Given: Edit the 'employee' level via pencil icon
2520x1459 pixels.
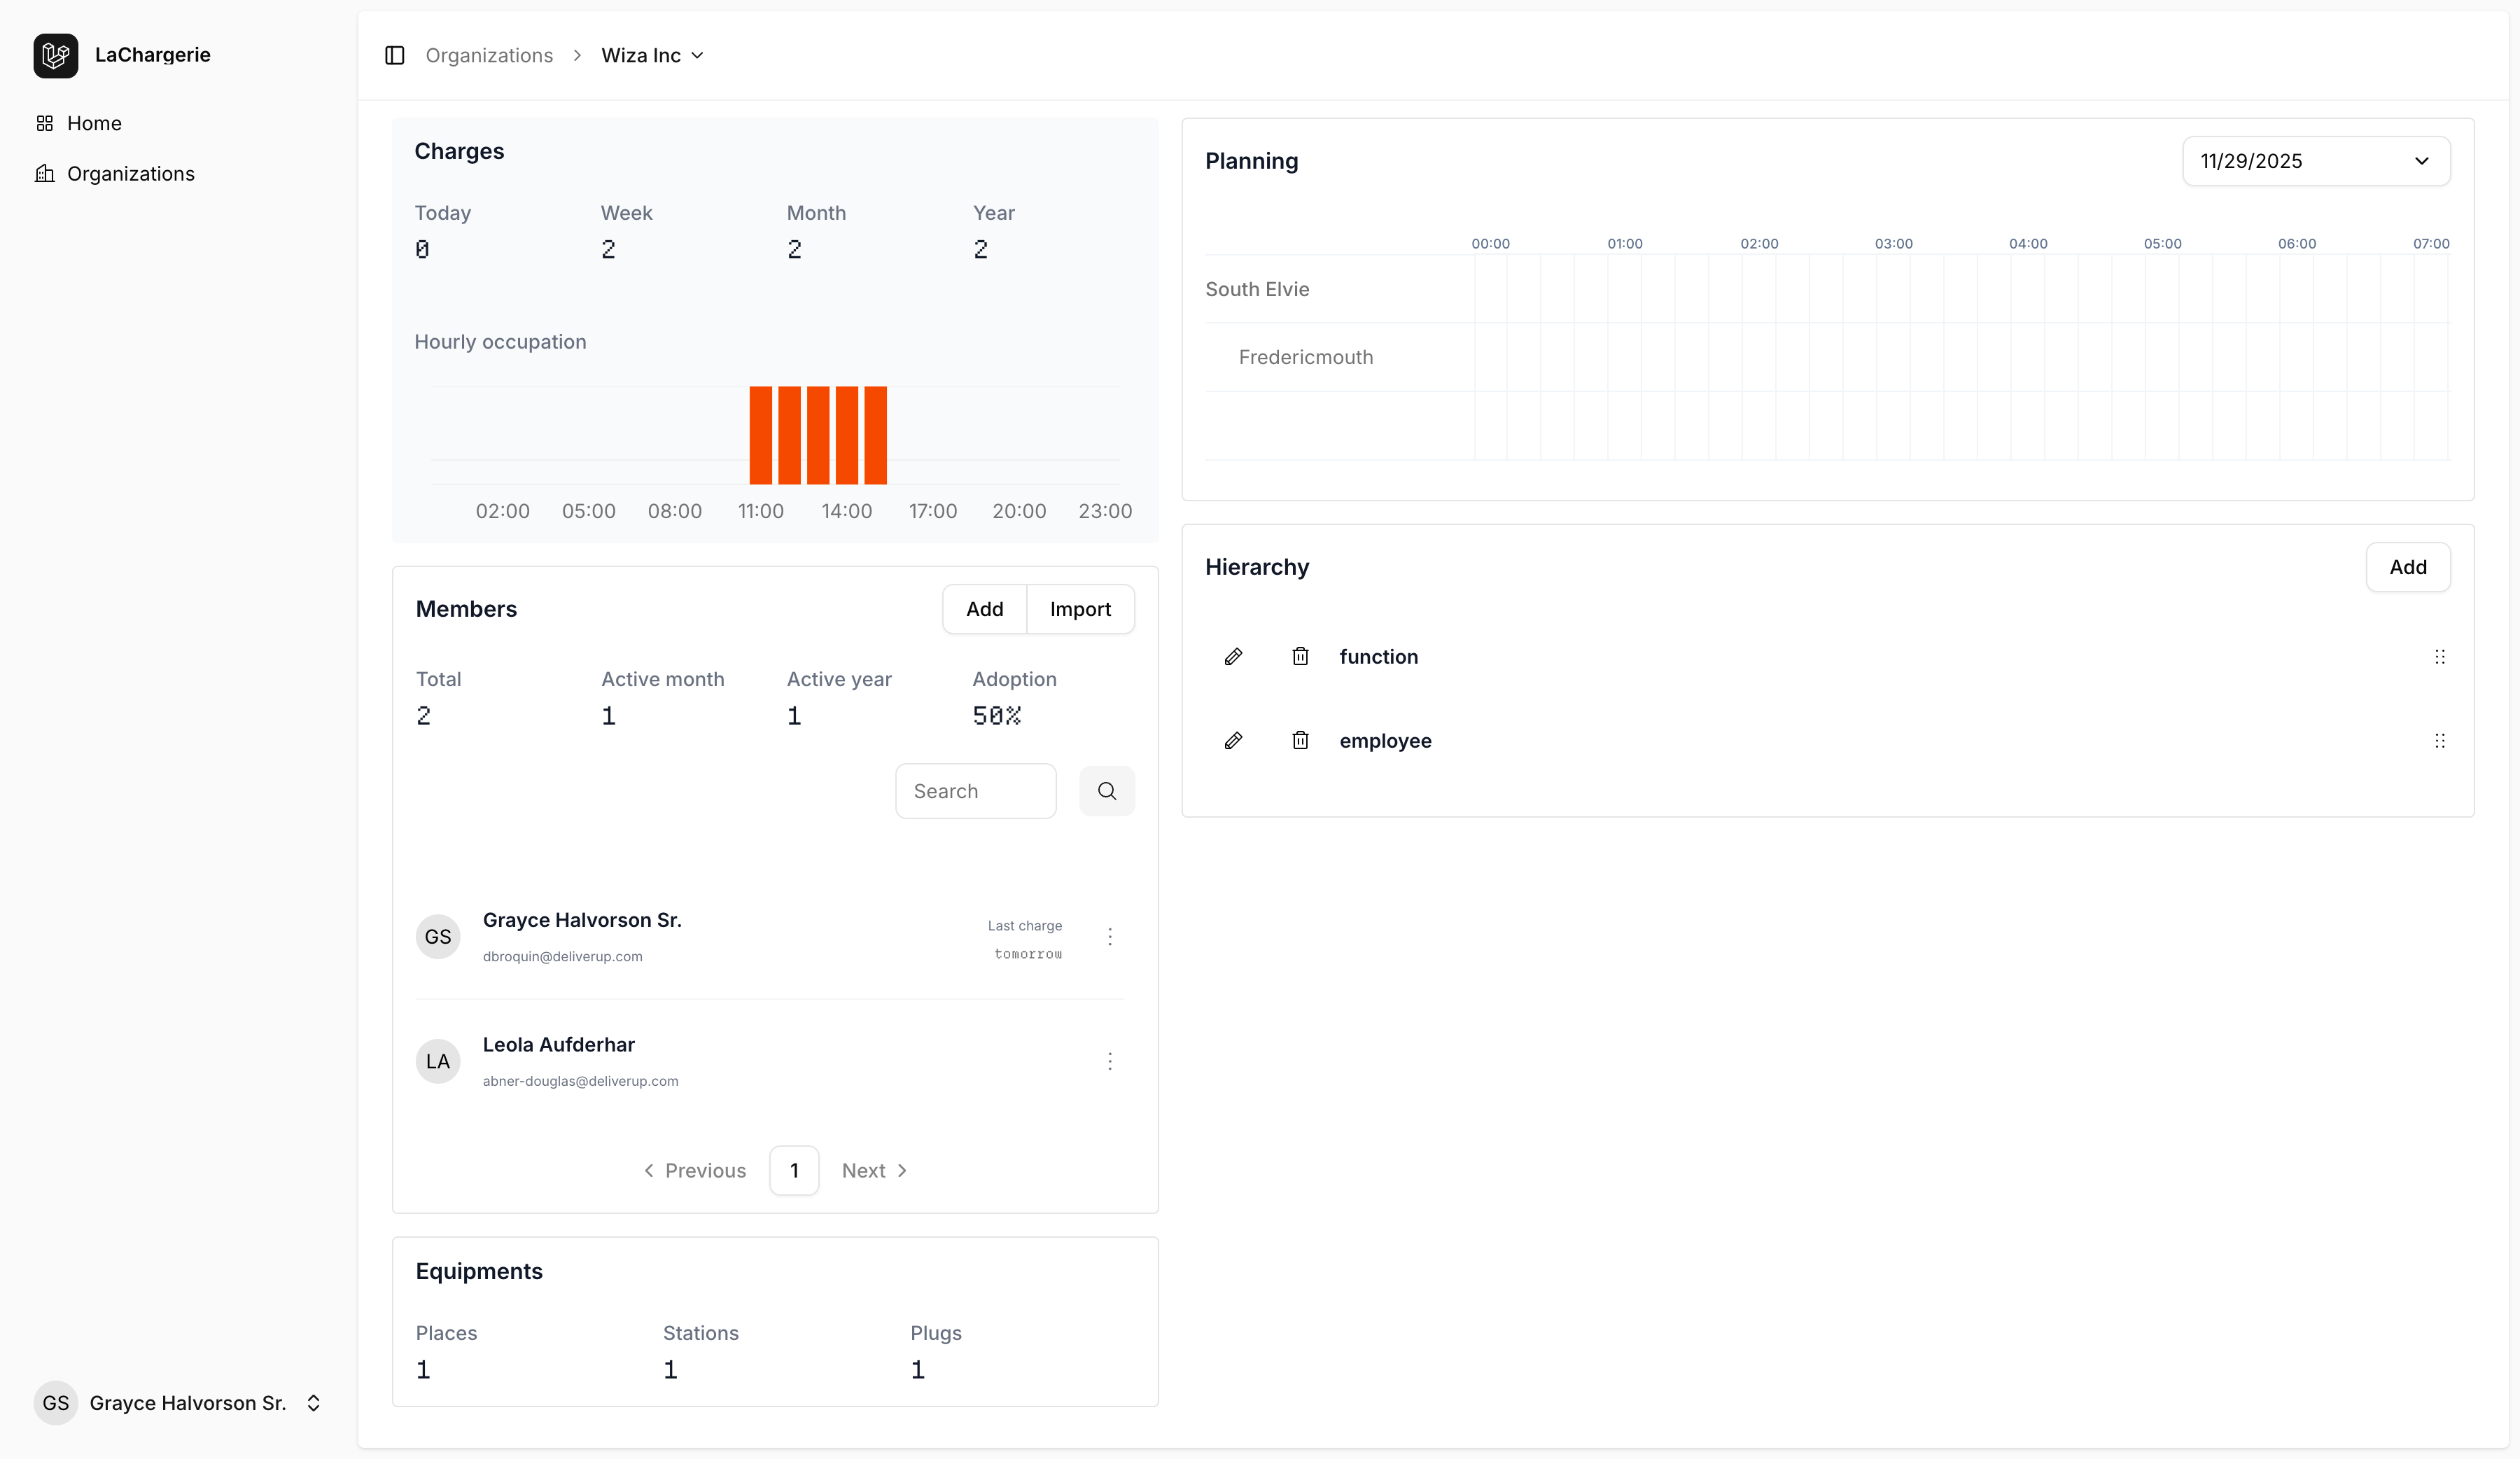Looking at the screenshot, I should coord(1234,740).
